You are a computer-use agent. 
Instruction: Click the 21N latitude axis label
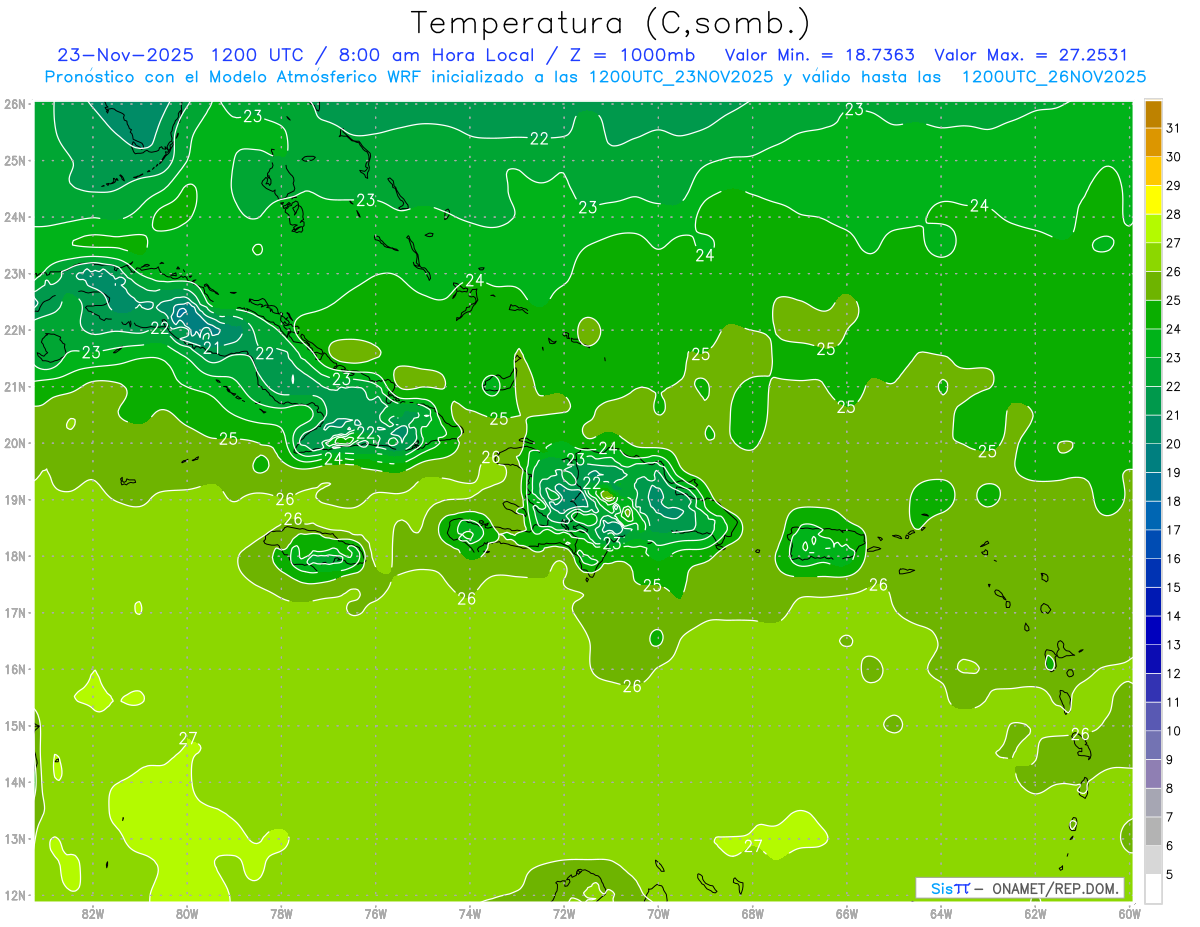point(15,387)
